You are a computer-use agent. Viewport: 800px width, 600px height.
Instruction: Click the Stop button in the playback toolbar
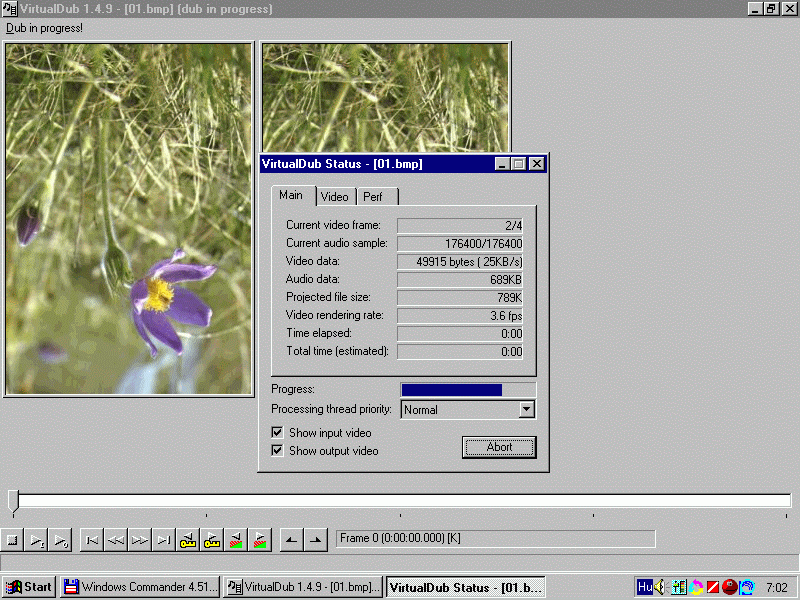click(x=13, y=540)
